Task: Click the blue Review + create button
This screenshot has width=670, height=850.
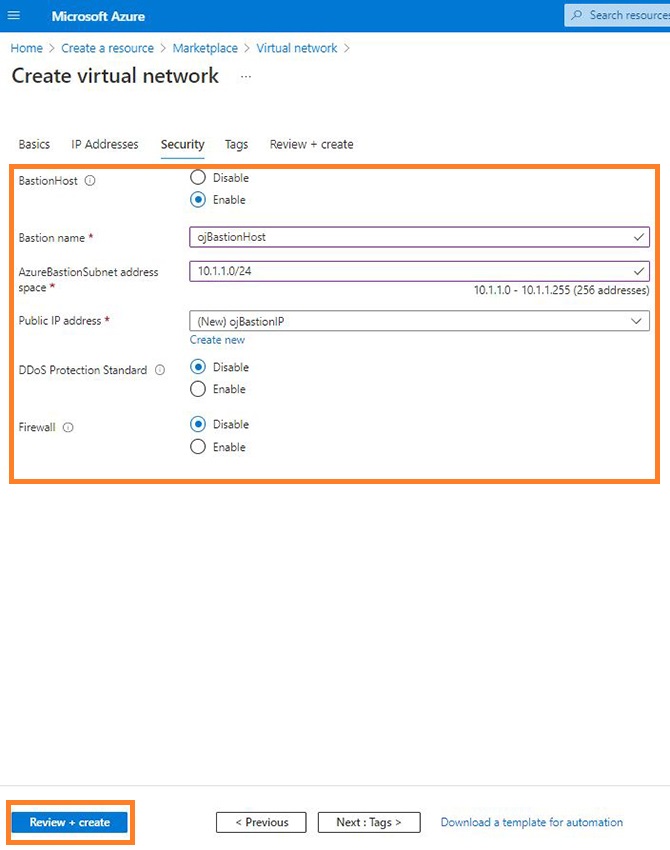Action: [x=69, y=822]
